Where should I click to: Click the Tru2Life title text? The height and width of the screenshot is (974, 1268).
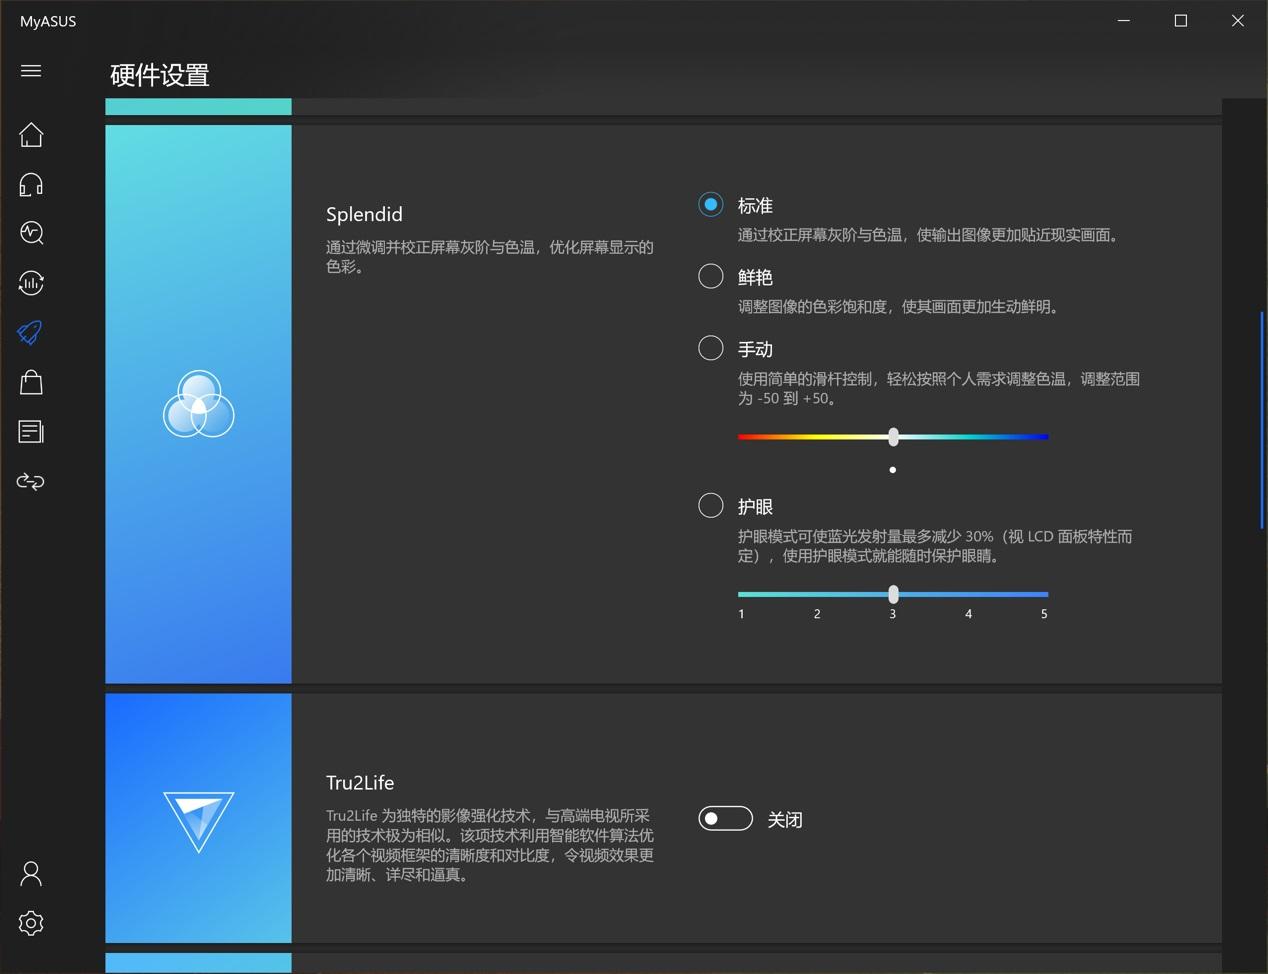(x=360, y=782)
